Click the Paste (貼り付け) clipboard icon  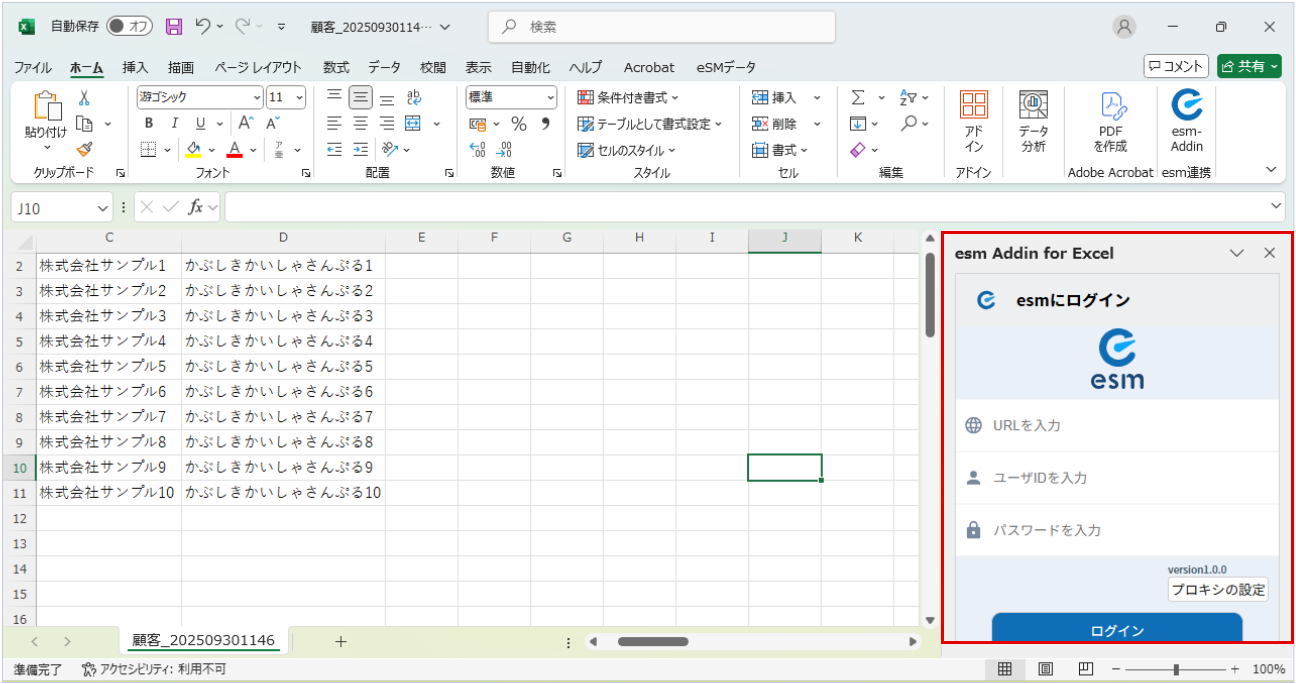(46, 106)
